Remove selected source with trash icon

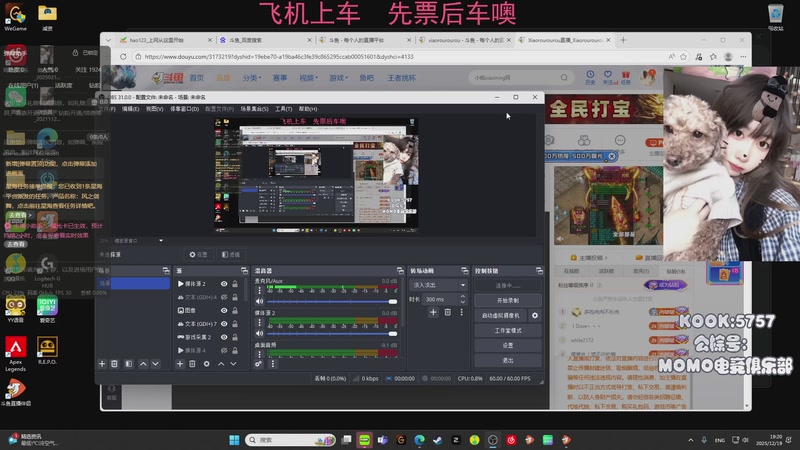pyautogui.click(x=192, y=364)
